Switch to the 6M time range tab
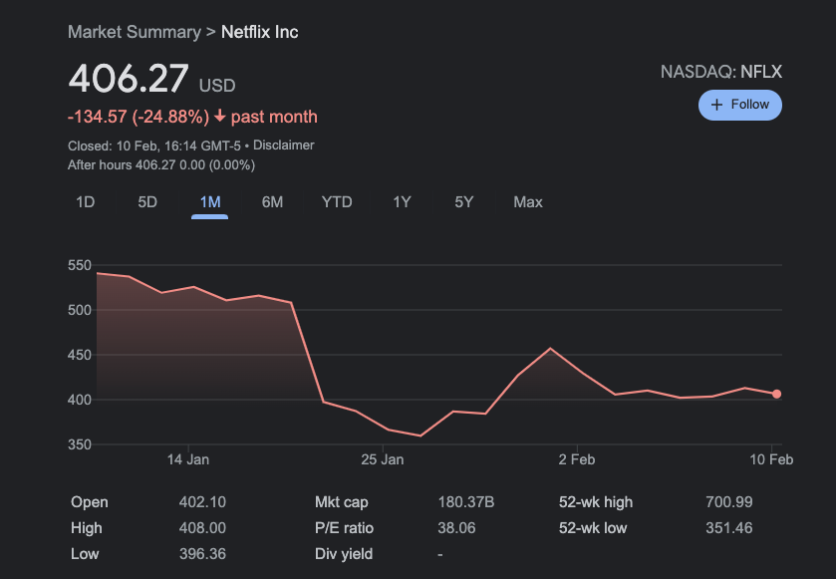Screen dimensions: 836x579 [272, 202]
